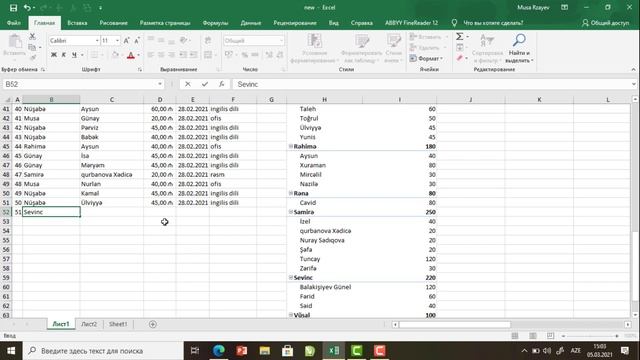Click the Wrap Text icon

(208, 40)
